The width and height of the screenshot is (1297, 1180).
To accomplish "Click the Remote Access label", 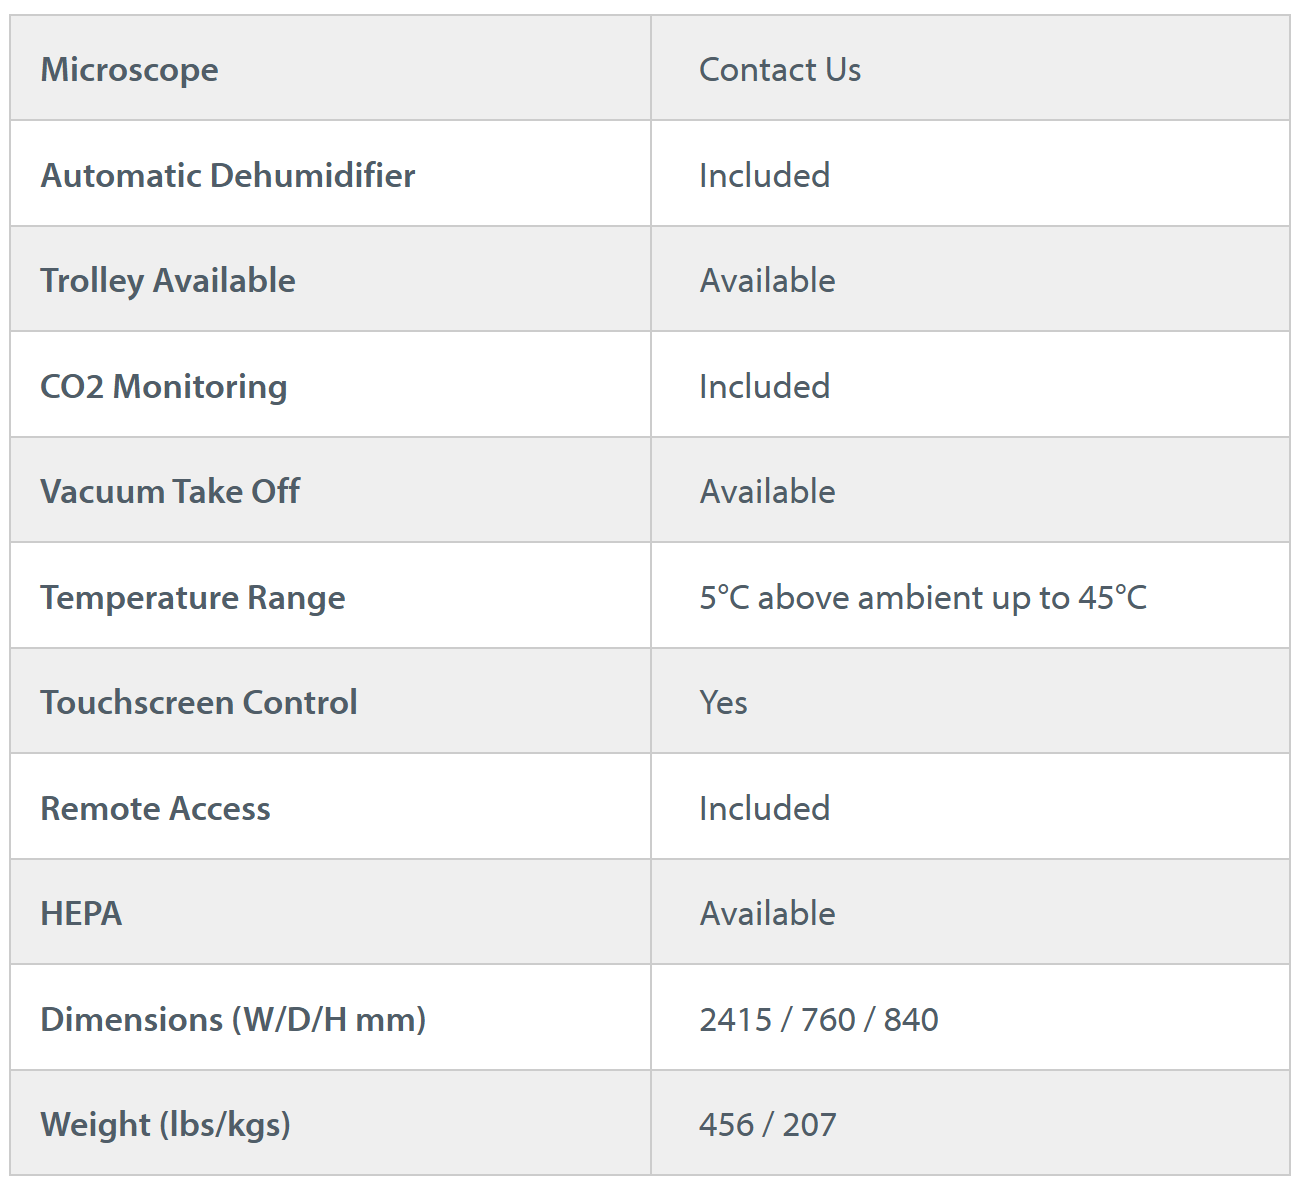I will point(155,808).
